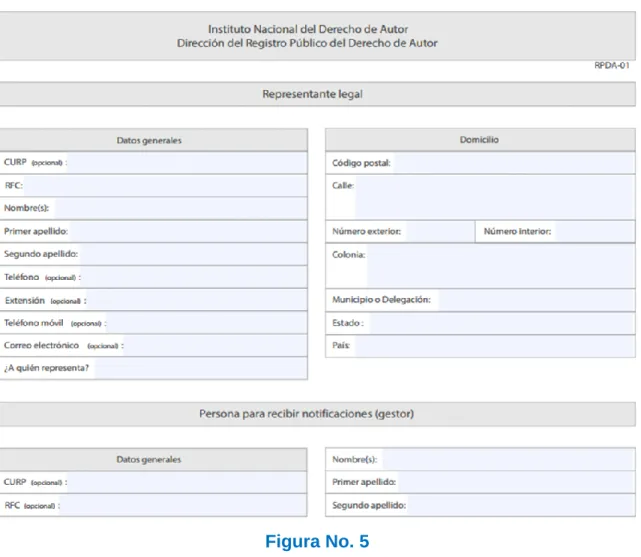Select the Número exterior field
The width and height of the screenshot is (641, 557).
[x=440, y=231]
